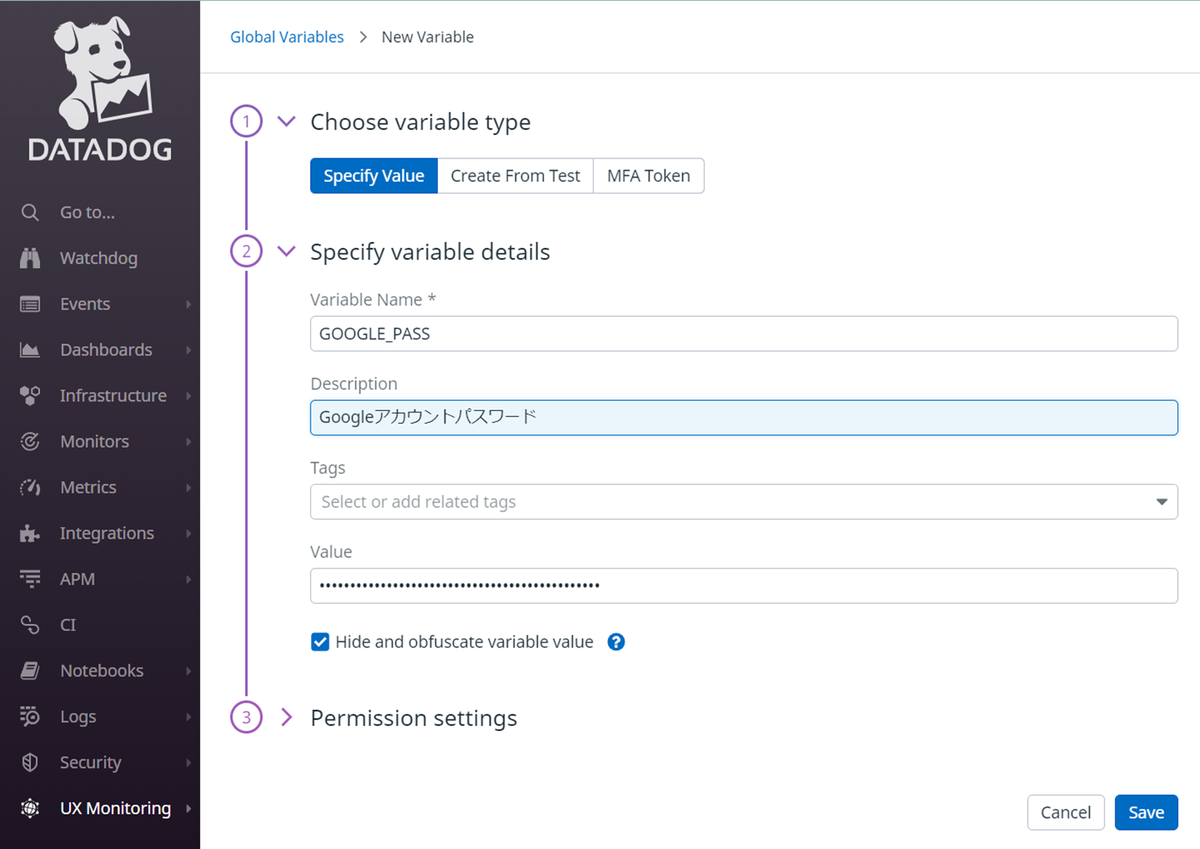This screenshot has height=849, width=1200.
Task: Click the Dashboards chart icon
Action: [30, 350]
